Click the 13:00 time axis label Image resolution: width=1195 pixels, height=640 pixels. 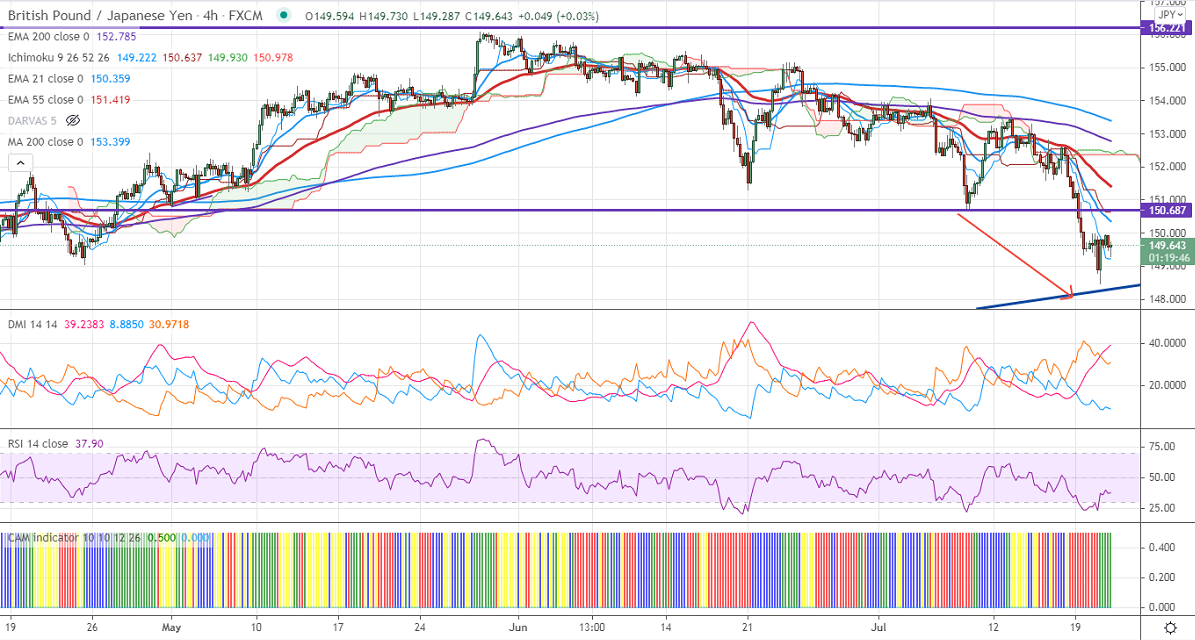(x=592, y=628)
